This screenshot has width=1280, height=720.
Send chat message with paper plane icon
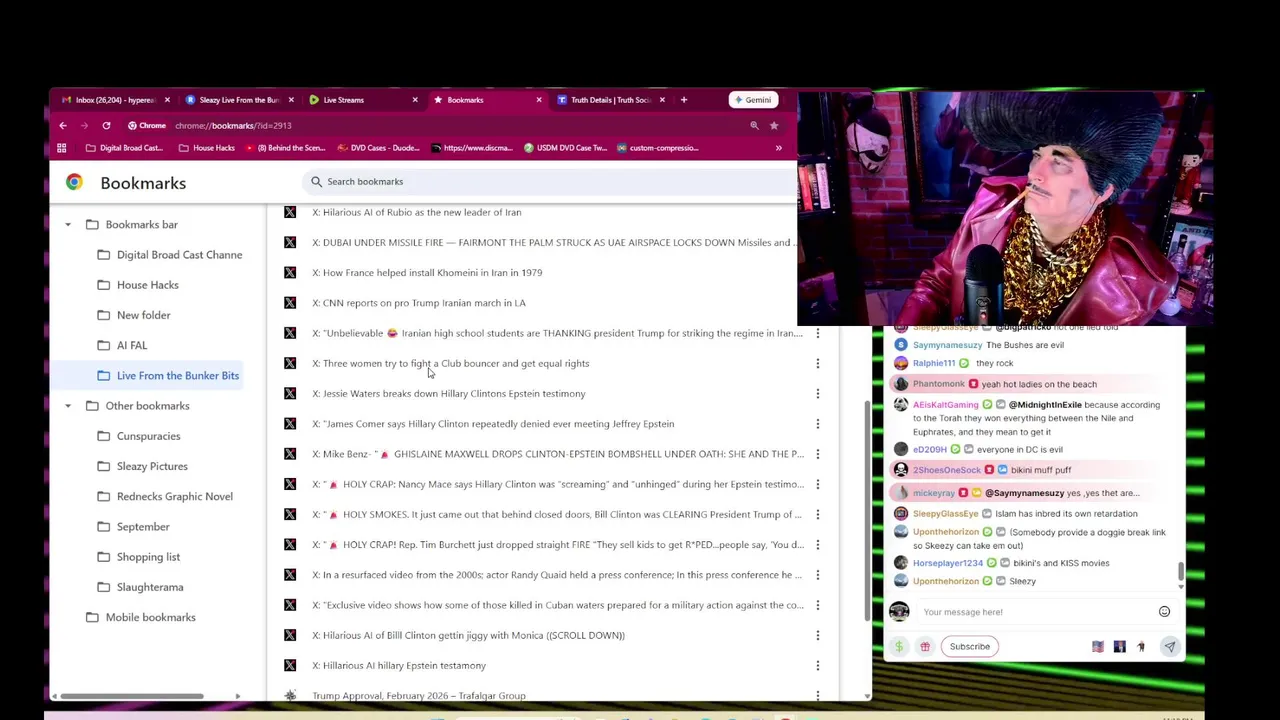pos(1170,646)
